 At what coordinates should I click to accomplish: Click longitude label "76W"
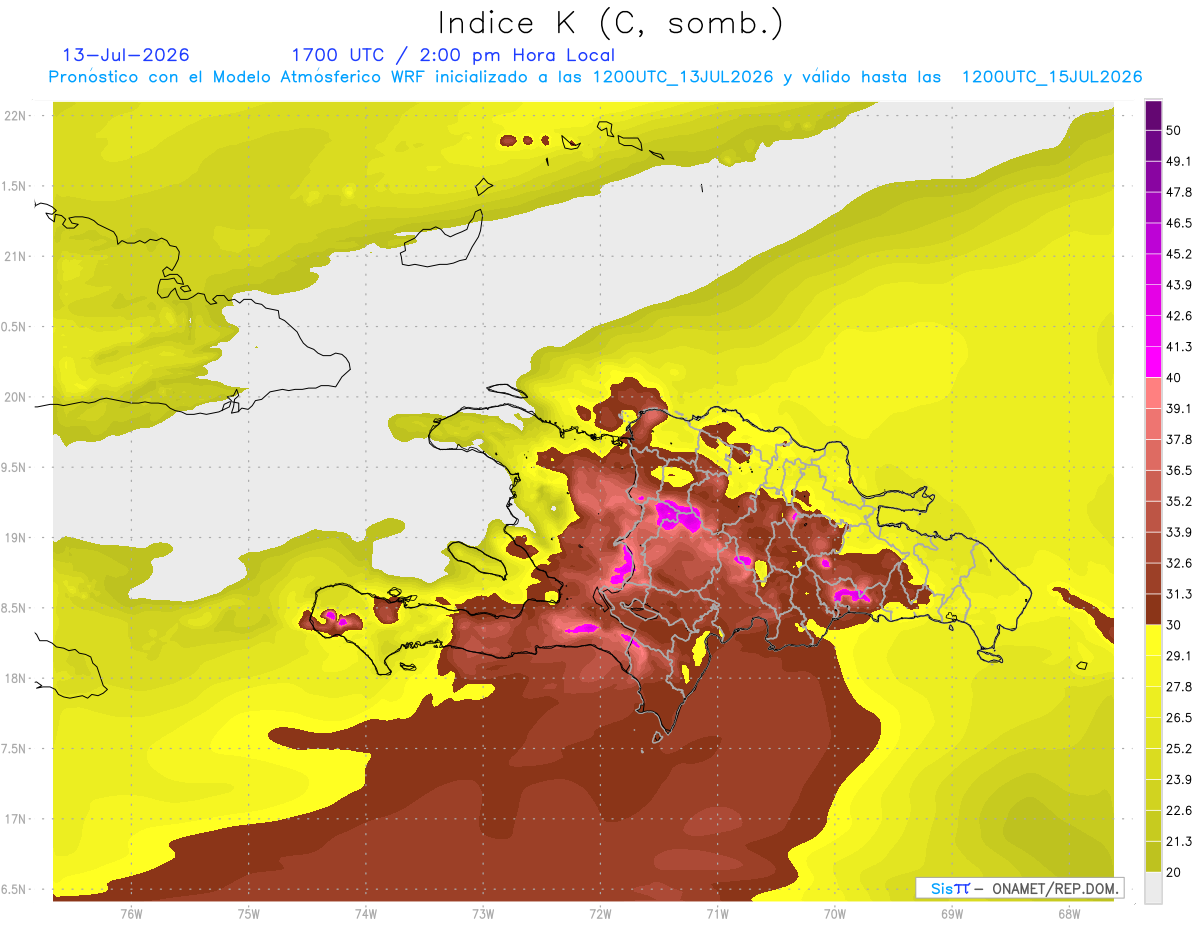131,914
